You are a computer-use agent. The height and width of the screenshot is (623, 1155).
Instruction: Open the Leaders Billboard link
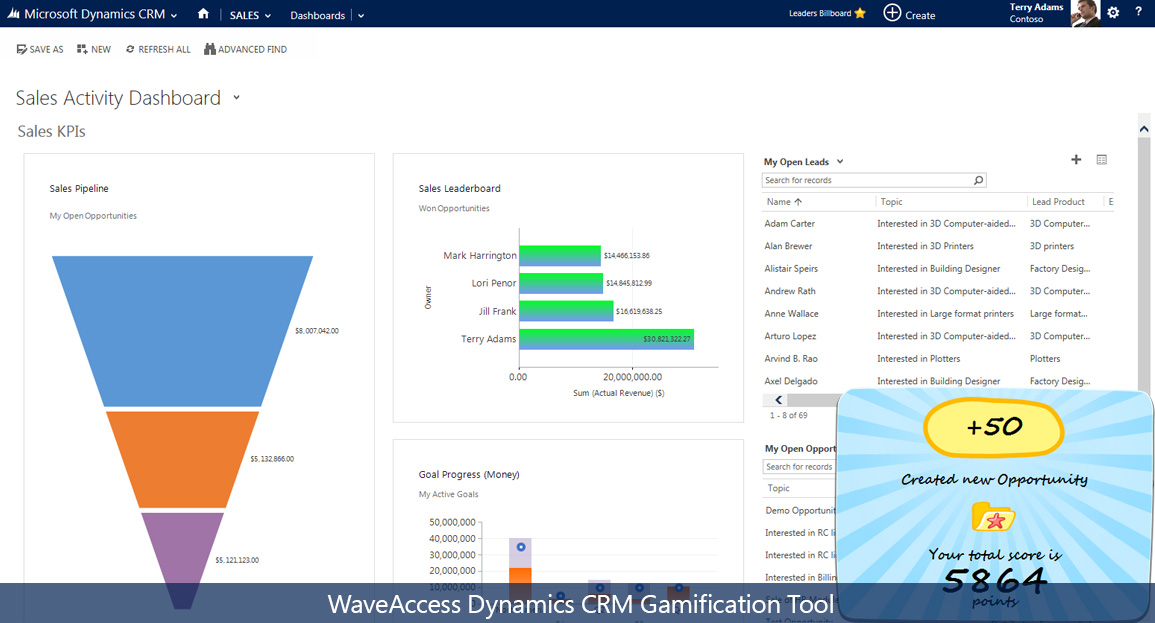(820, 13)
